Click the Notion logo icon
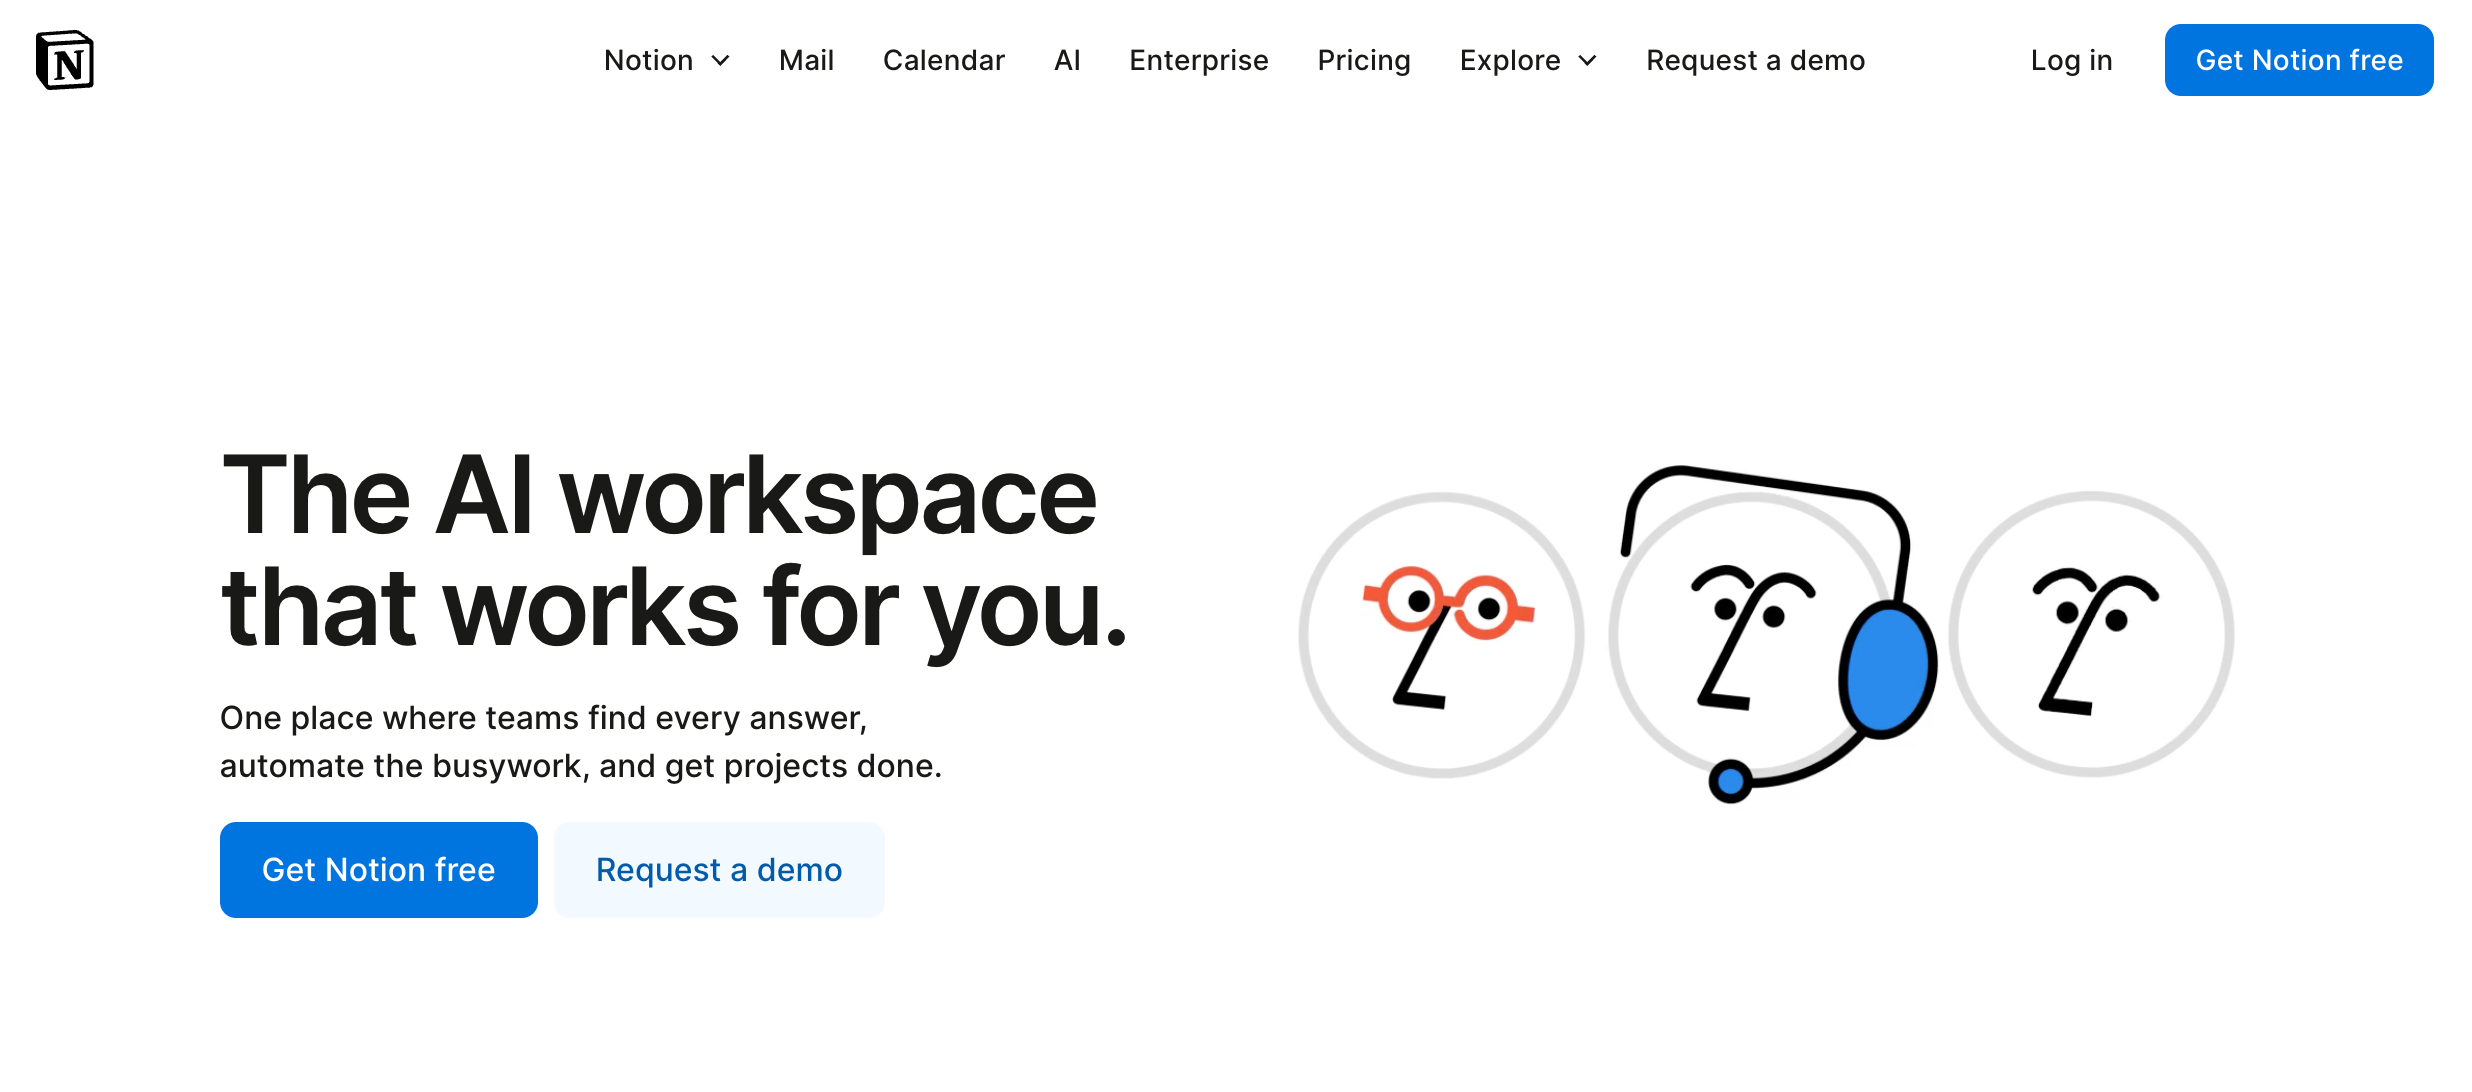 65,60
